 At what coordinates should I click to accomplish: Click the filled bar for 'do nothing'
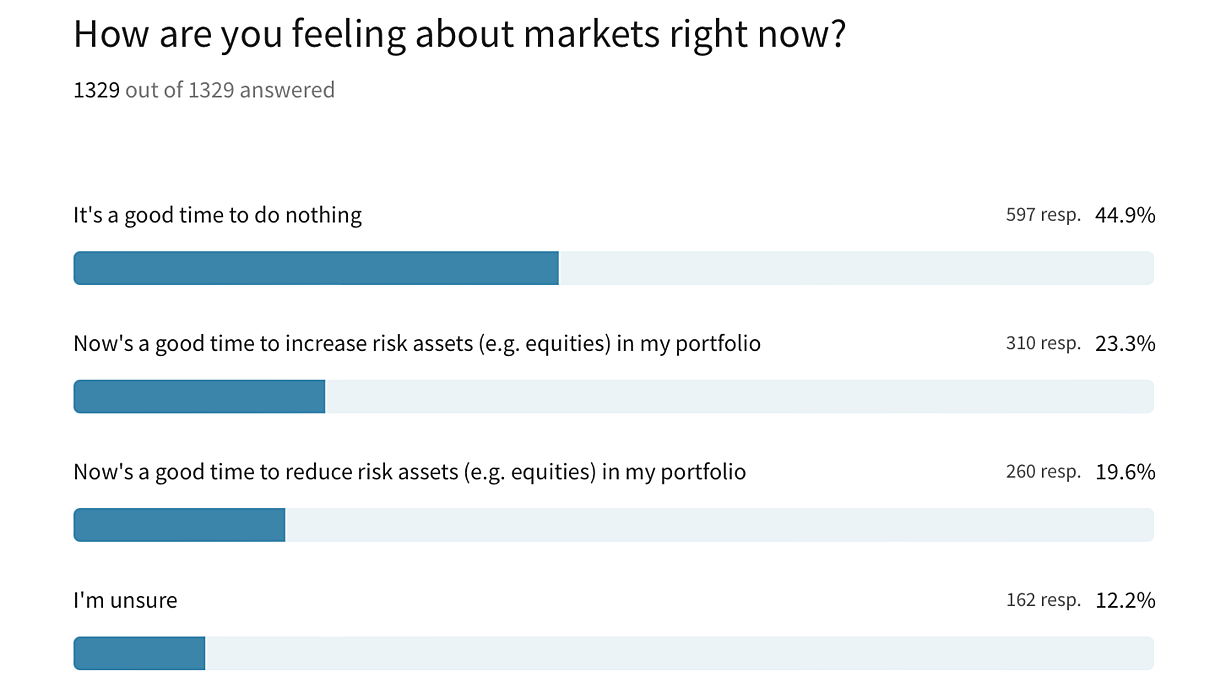(x=316, y=268)
